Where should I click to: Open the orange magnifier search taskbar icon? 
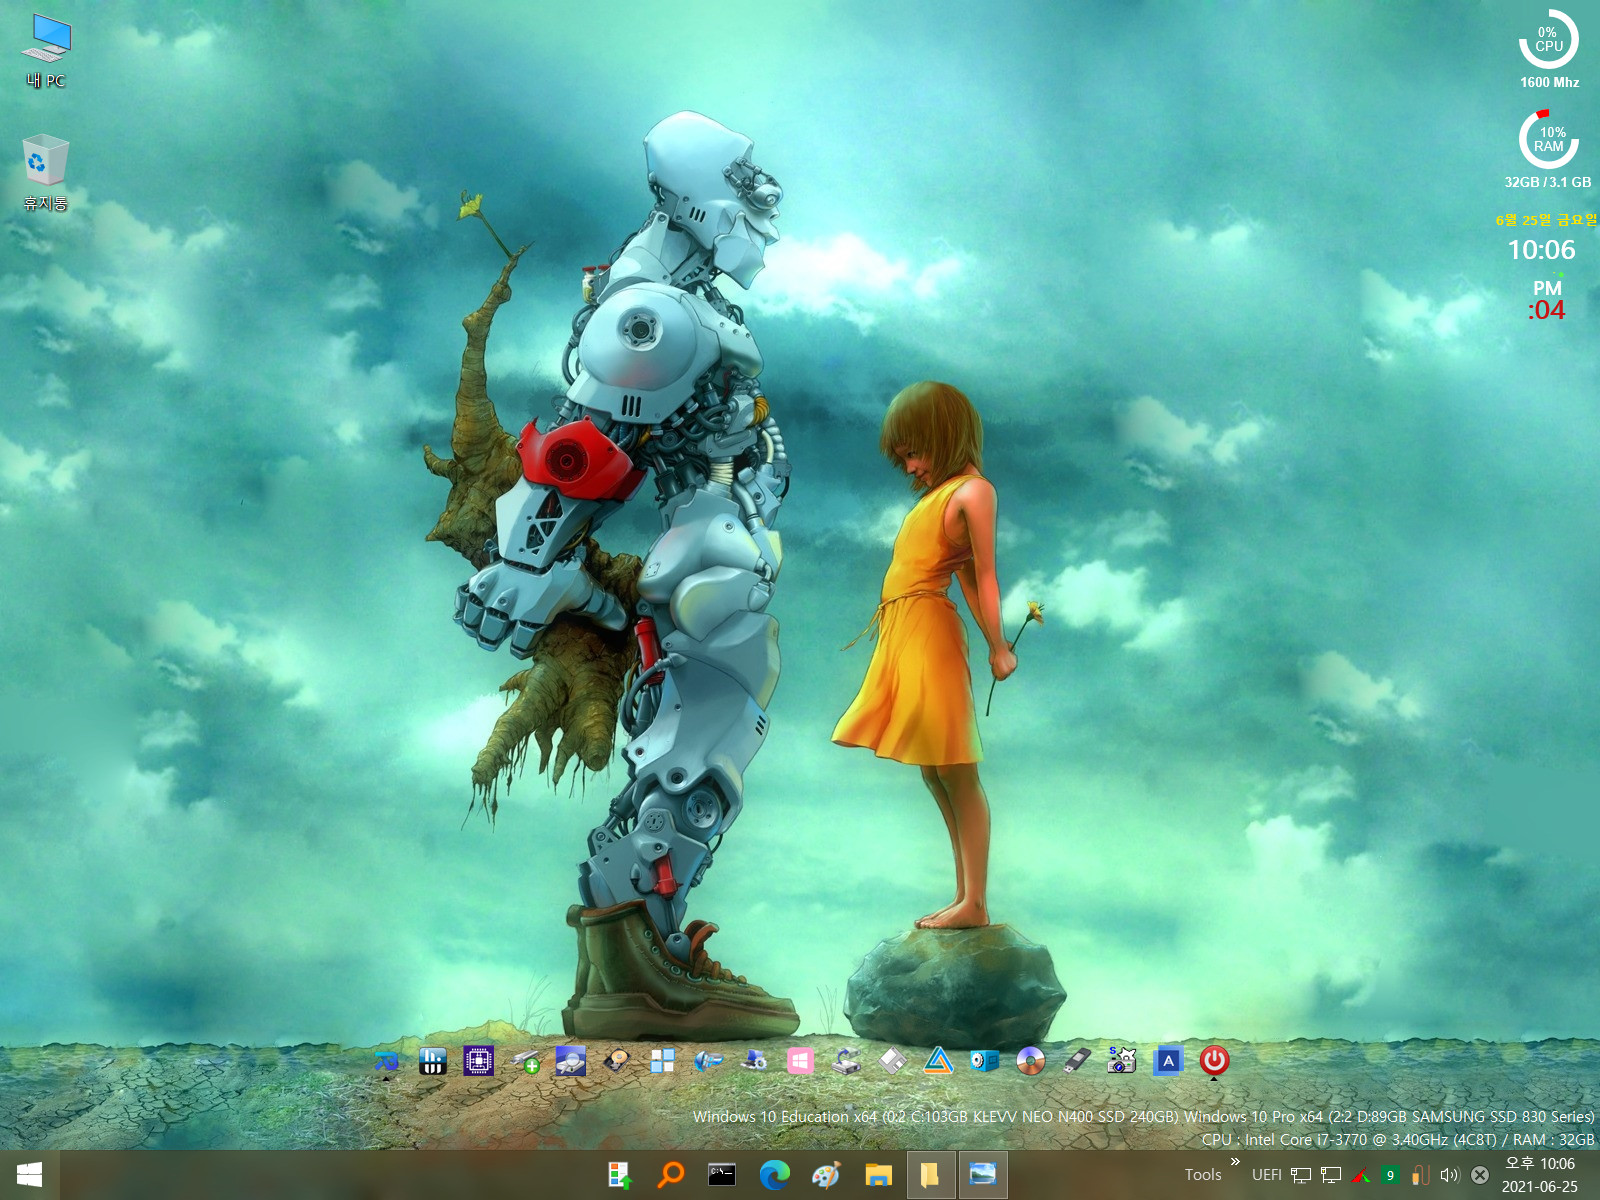pos(670,1175)
